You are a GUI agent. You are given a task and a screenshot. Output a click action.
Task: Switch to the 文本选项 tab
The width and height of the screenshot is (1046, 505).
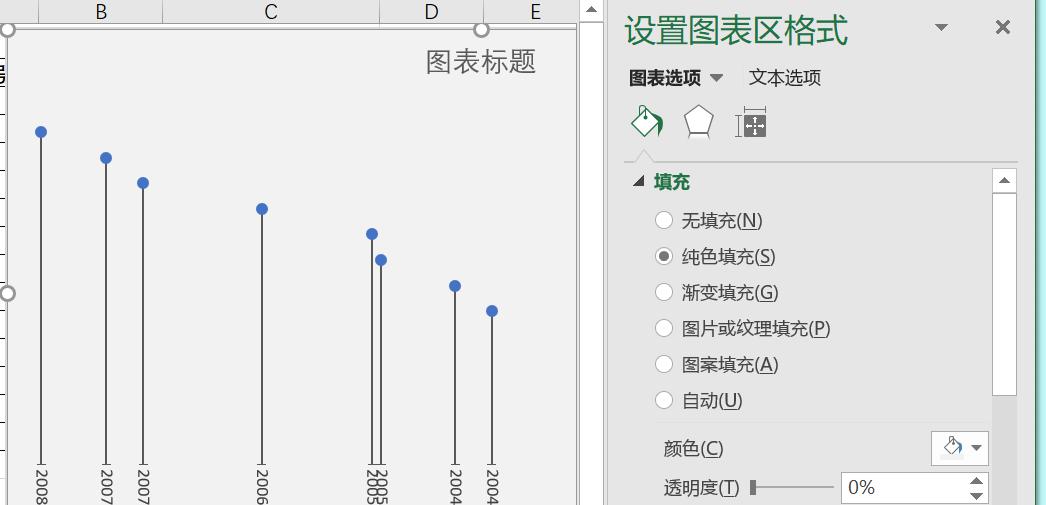coord(784,78)
